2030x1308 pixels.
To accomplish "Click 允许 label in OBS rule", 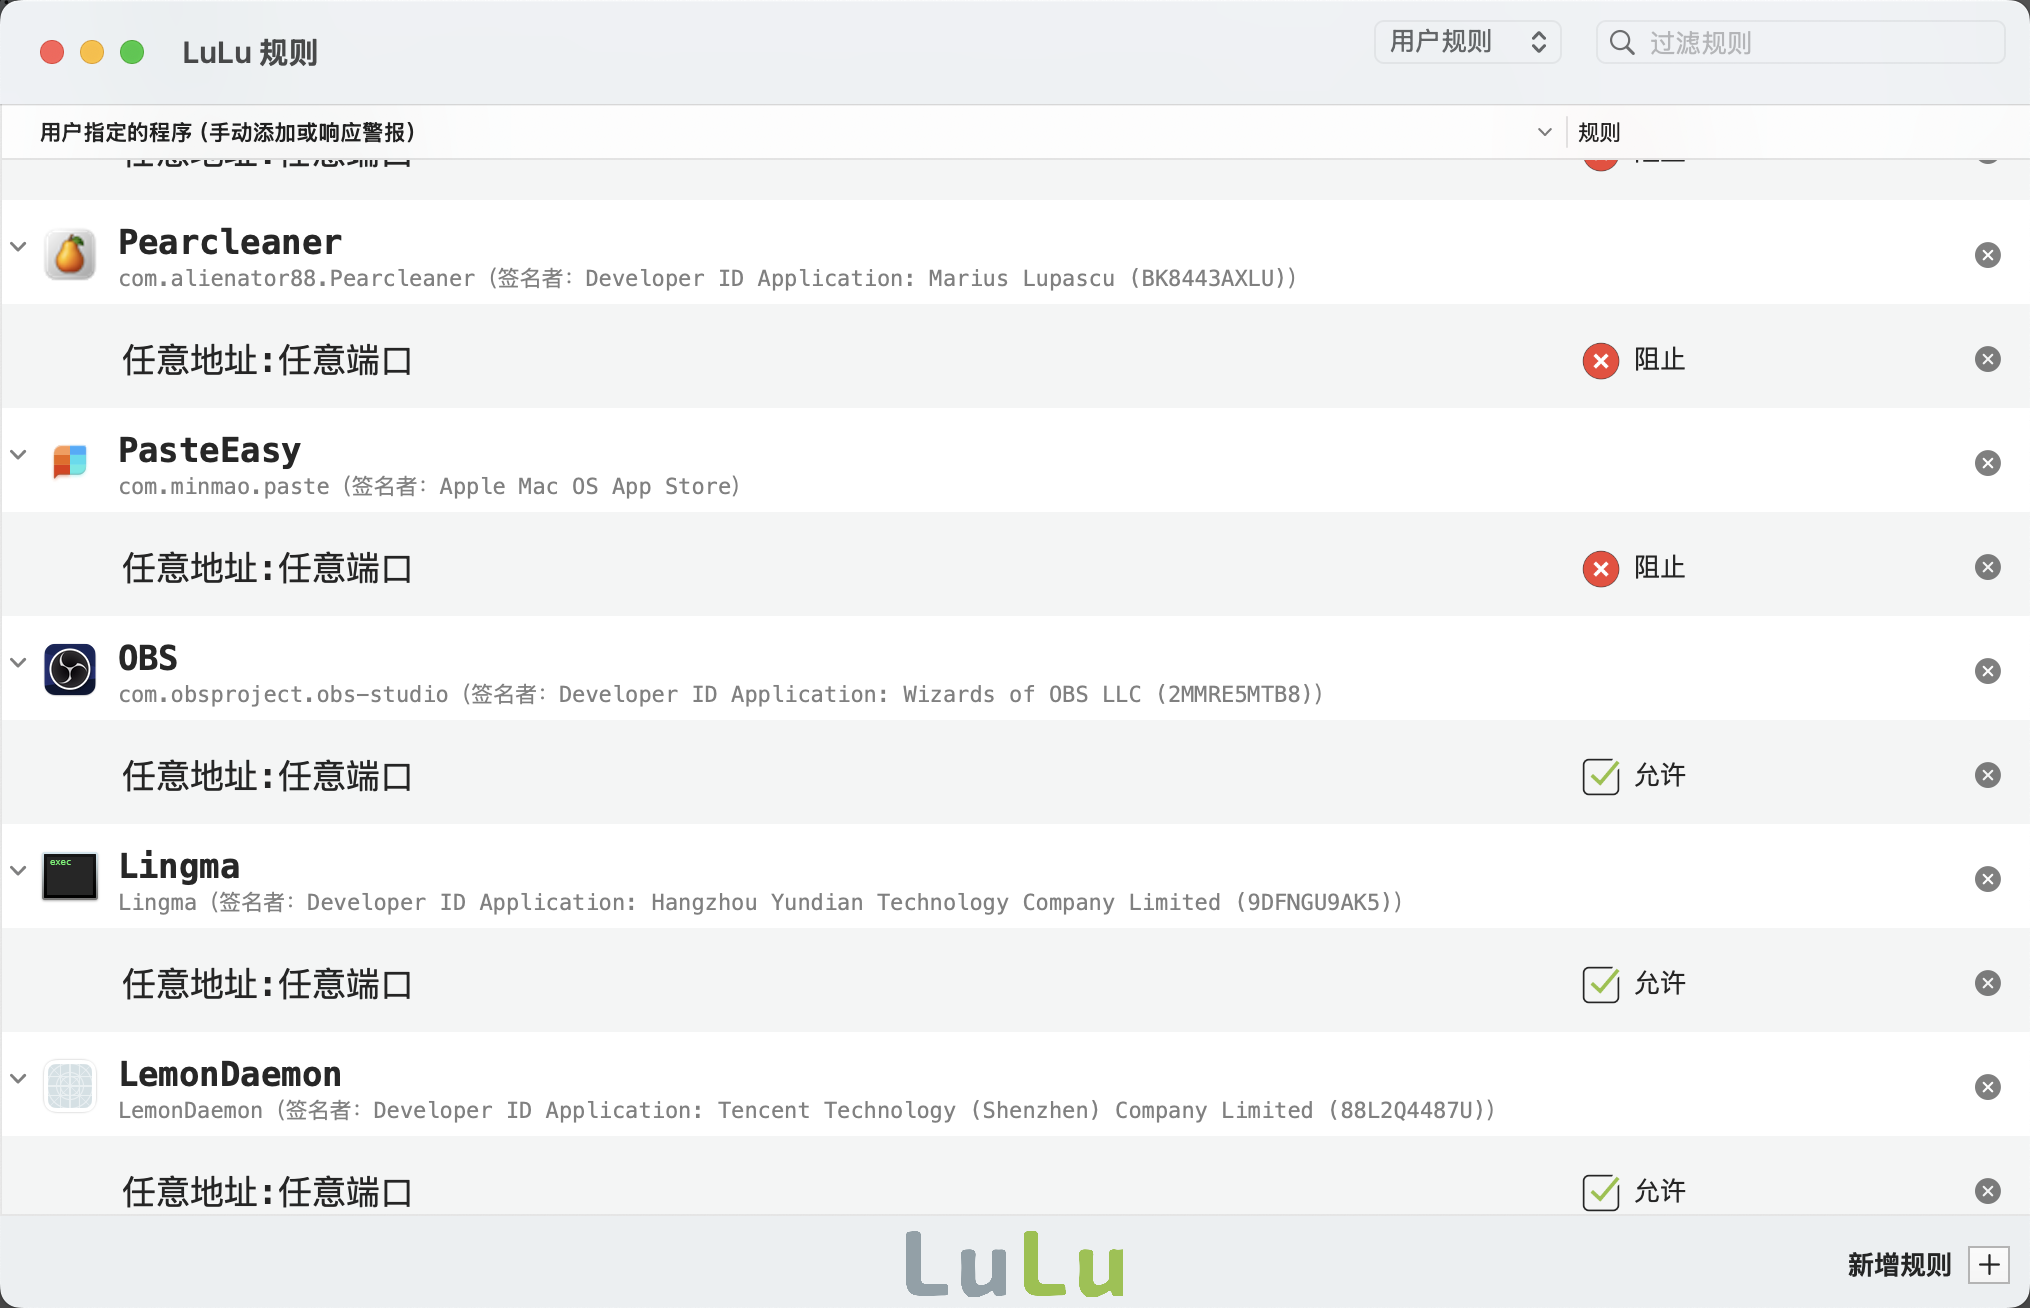I will click(x=1660, y=776).
